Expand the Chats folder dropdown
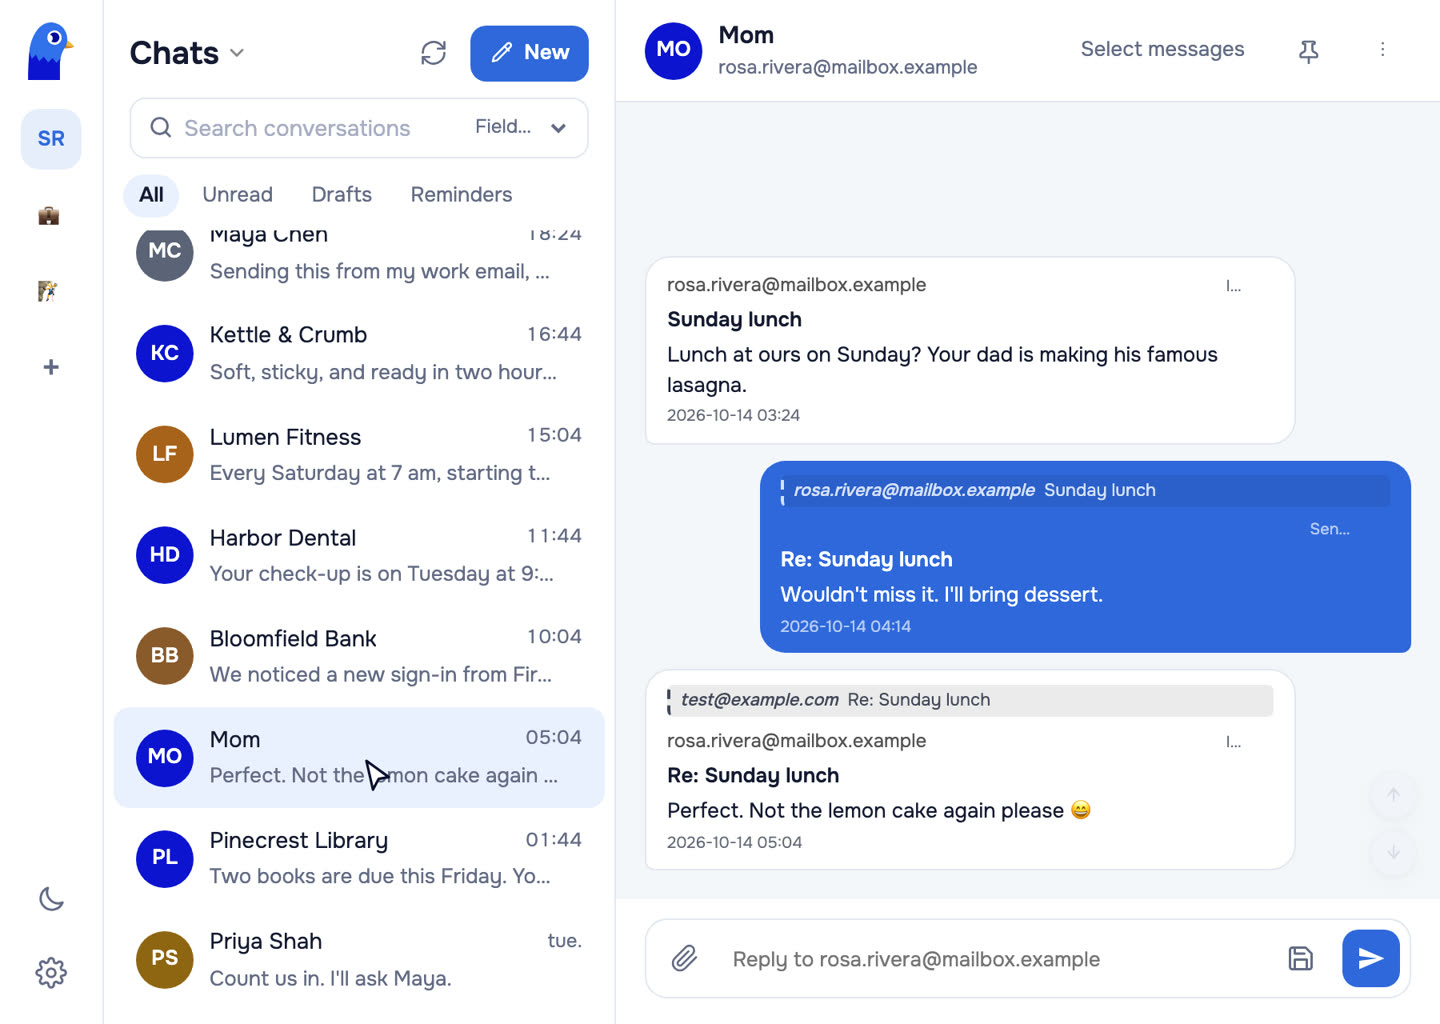Image resolution: width=1440 pixels, height=1024 pixels. click(x=237, y=53)
